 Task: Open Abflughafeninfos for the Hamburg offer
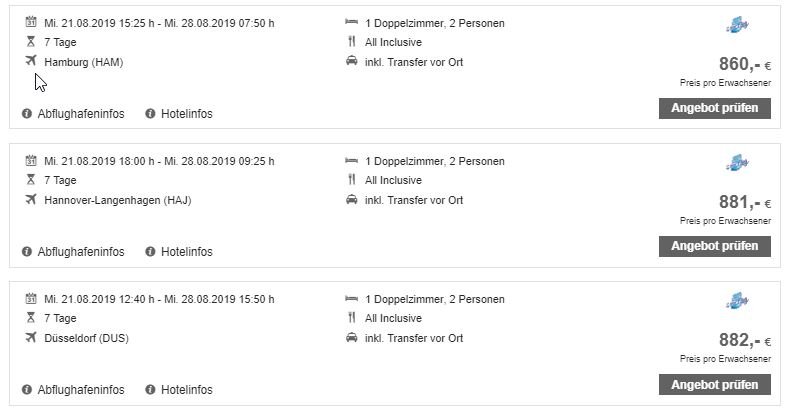pos(80,114)
